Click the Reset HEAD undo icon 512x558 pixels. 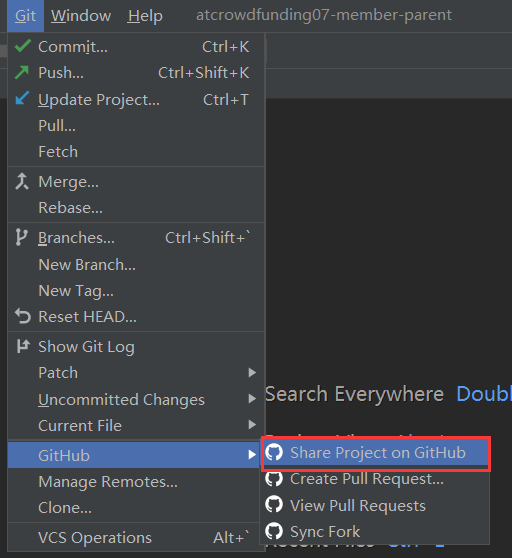point(23,316)
